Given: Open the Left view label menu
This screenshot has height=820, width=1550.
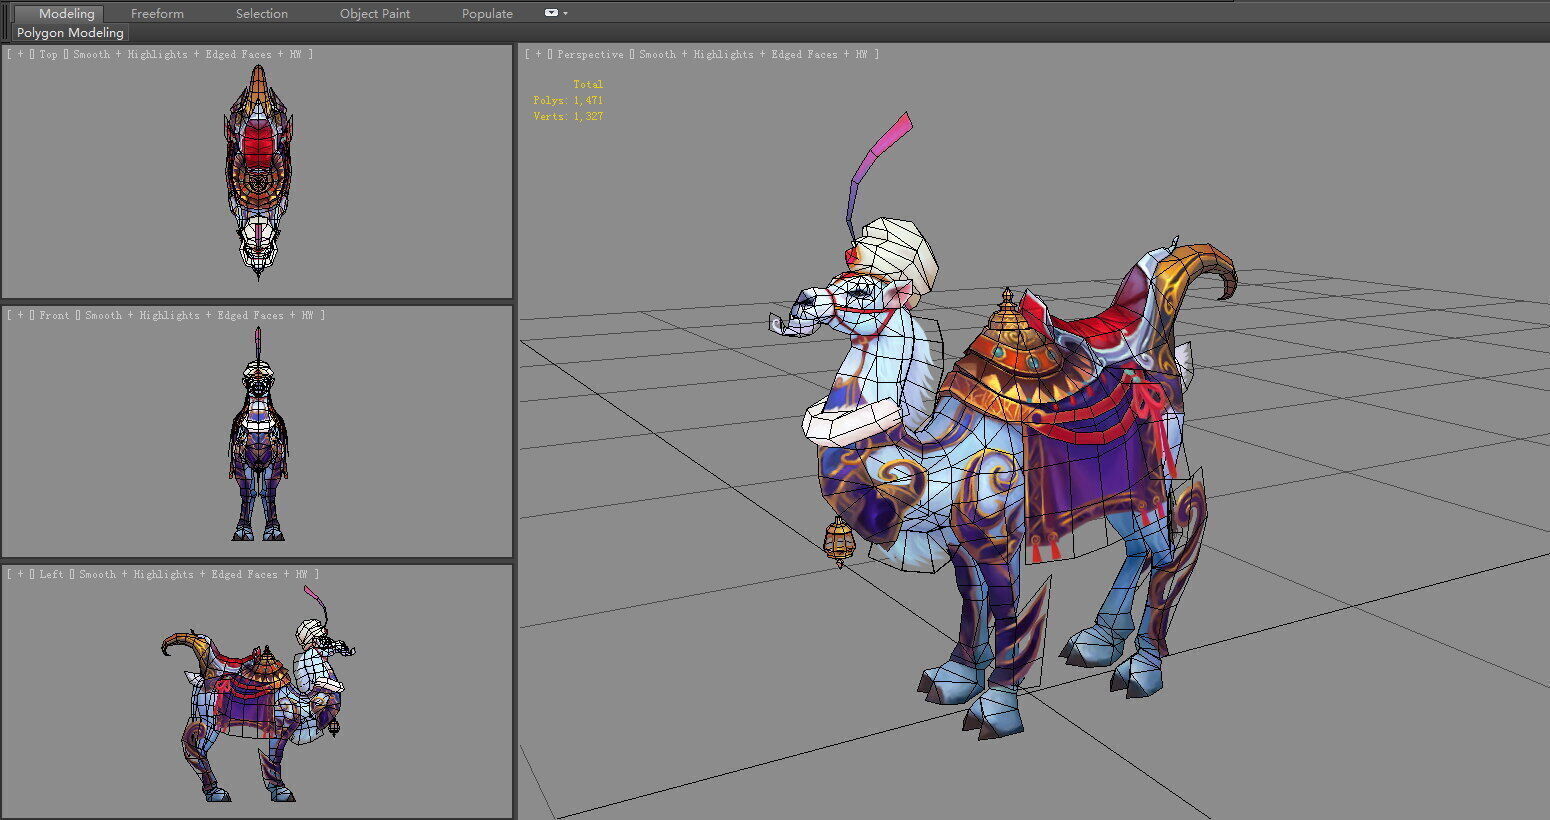Looking at the screenshot, I should pyautogui.click(x=51, y=574).
